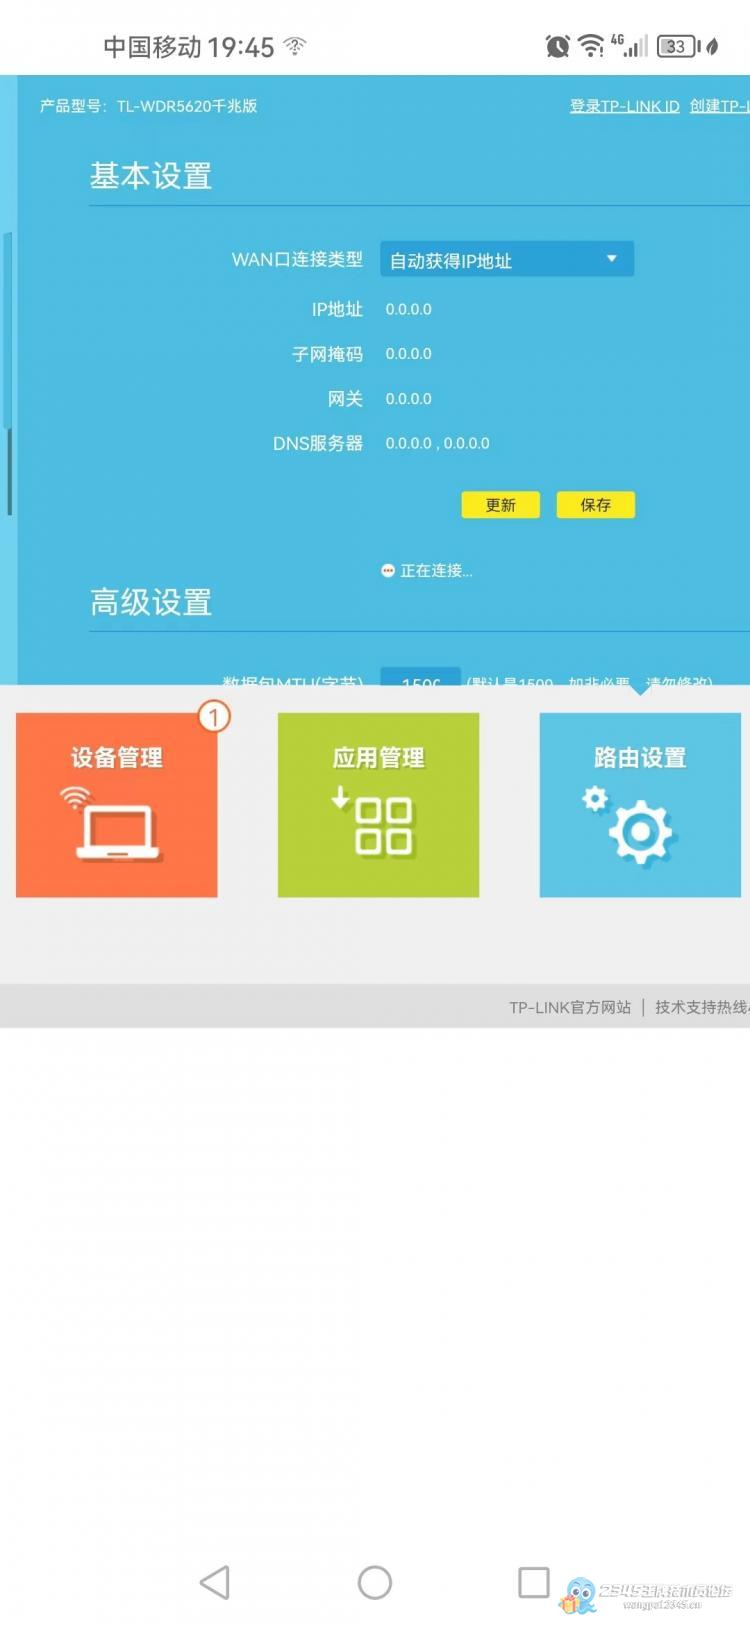Click the 技术支持热线 footer text
The width and height of the screenshot is (750, 1625).
(702, 1007)
